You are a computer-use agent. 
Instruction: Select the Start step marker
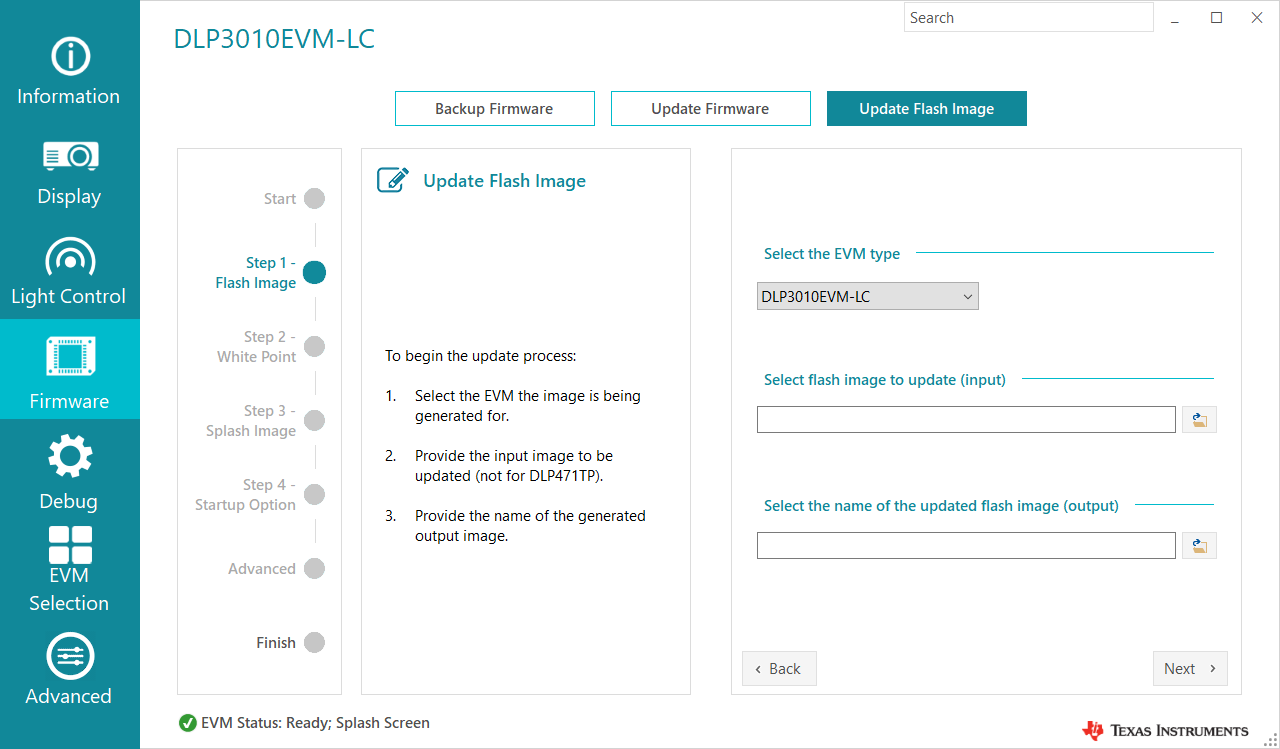click(314, 199)
